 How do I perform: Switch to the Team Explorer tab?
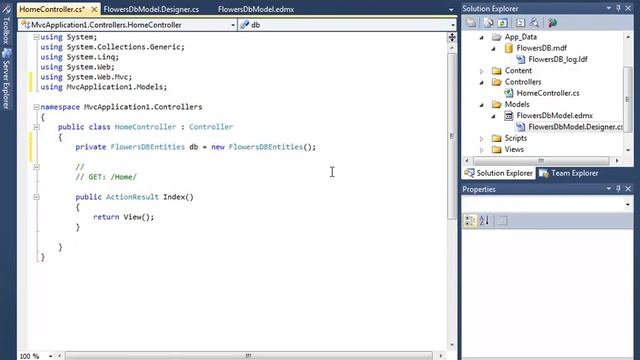(569, 173)
